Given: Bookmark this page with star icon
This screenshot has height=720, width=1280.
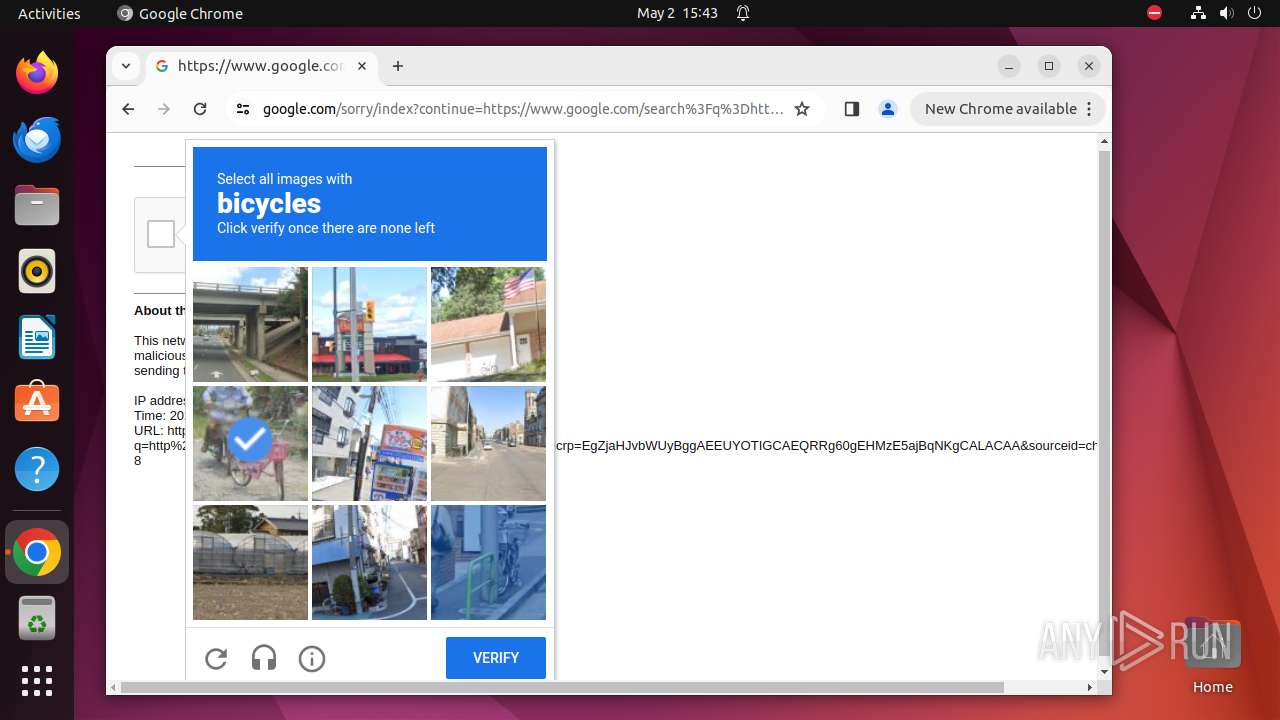Looking at the screenshot, I should pos(802,109).
